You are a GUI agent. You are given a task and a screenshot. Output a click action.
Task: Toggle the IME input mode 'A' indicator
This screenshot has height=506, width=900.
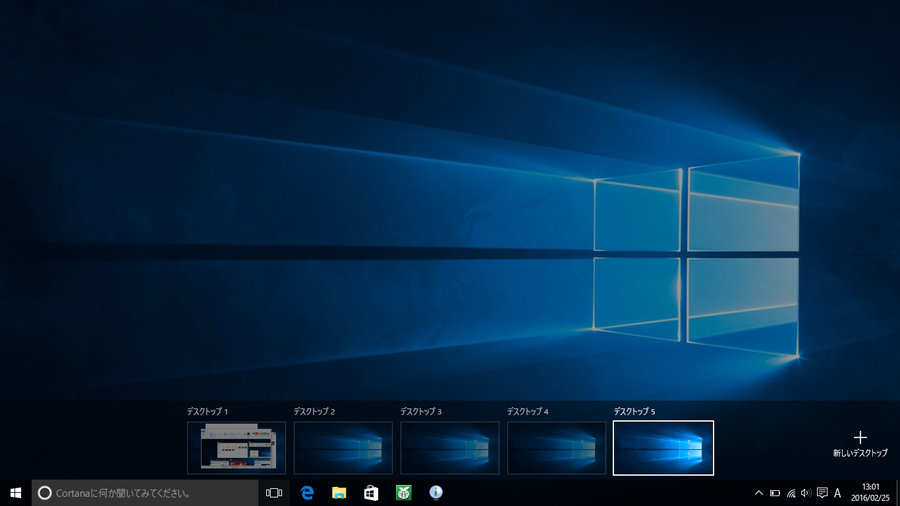coord(838,493)
